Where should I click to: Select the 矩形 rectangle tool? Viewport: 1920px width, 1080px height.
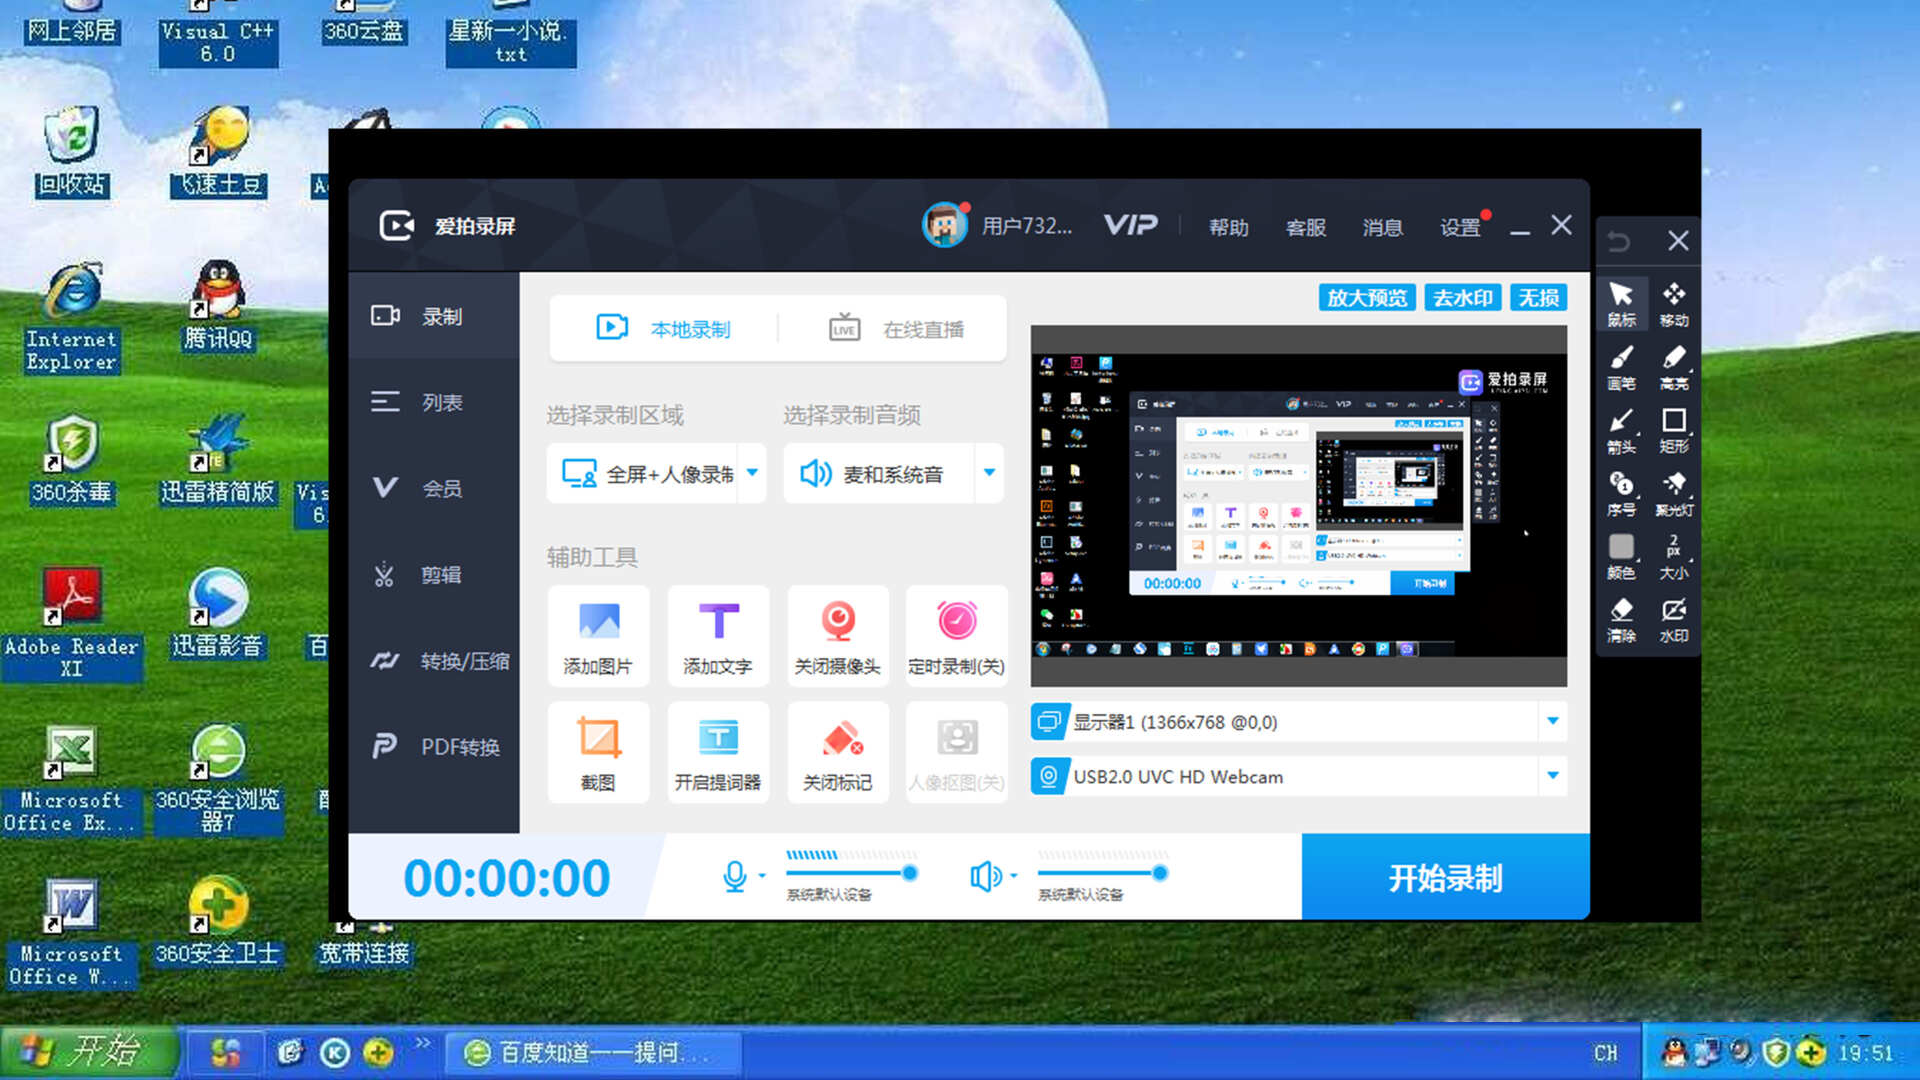(x=1674, y=430)
